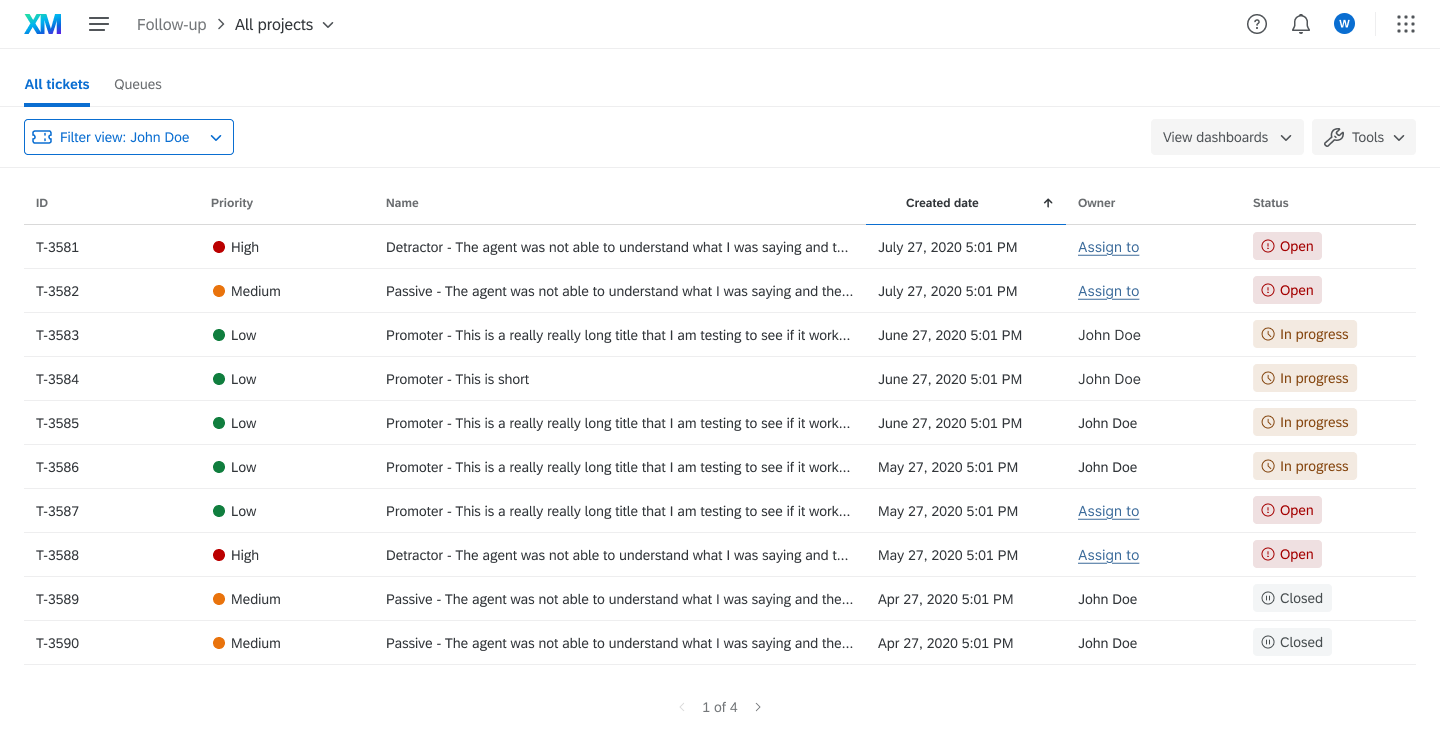
Task: Click Assign to for ticket T-3587
Action: (x=1108, y=511)
